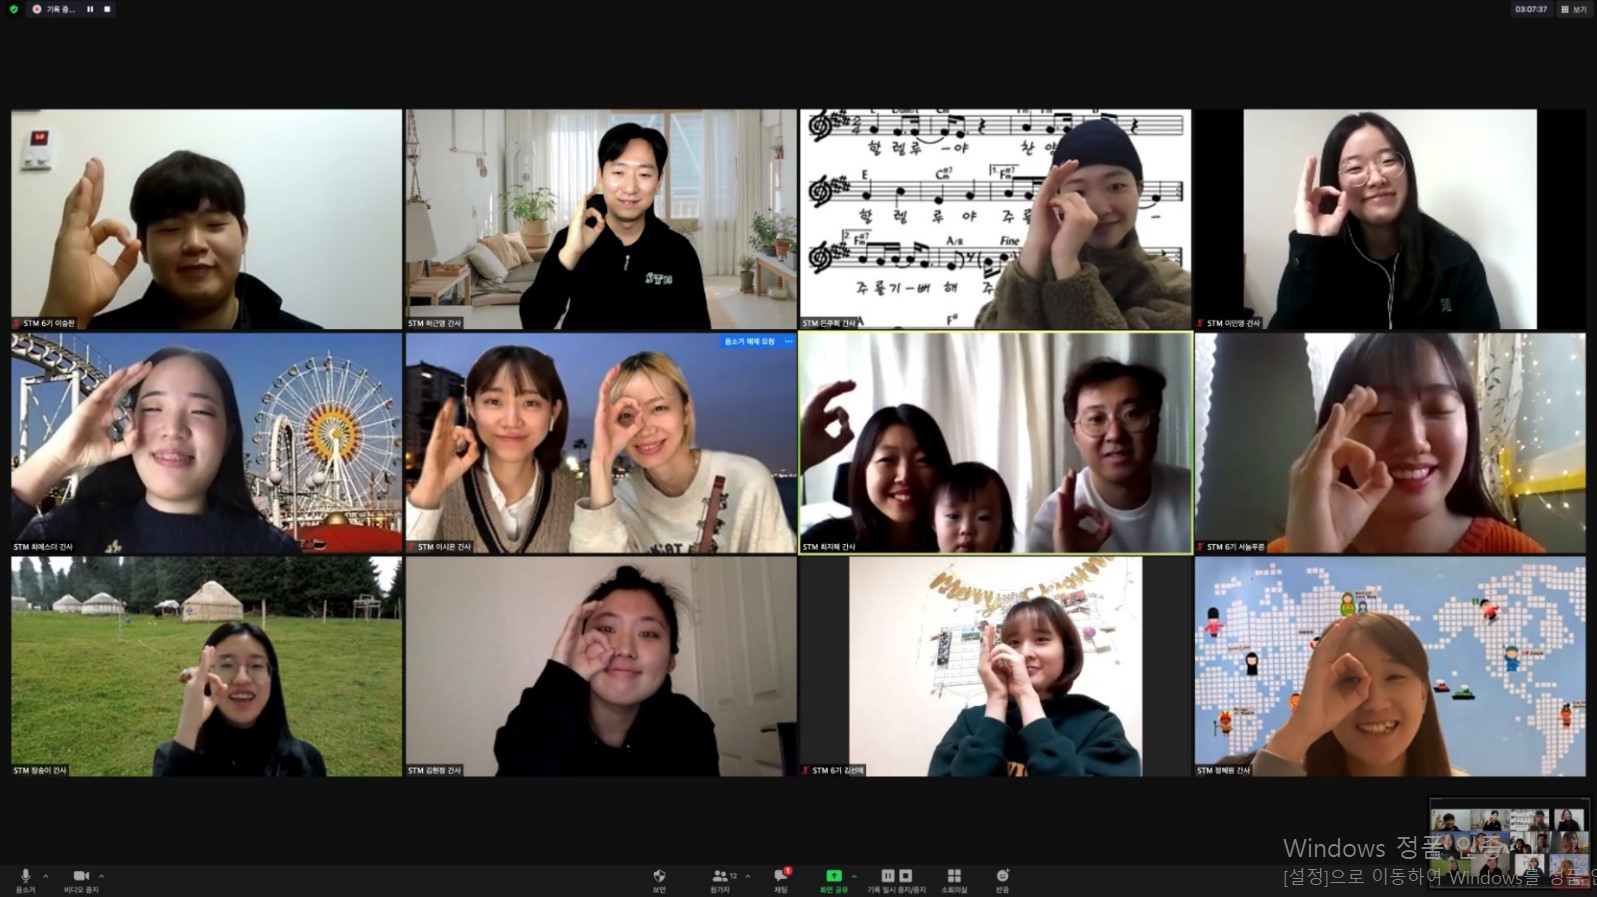Select the STM 이민영 간사 video tile
Image resolution: width=1597 pixels, height=897 pixels.
[x=1390, y=219]
